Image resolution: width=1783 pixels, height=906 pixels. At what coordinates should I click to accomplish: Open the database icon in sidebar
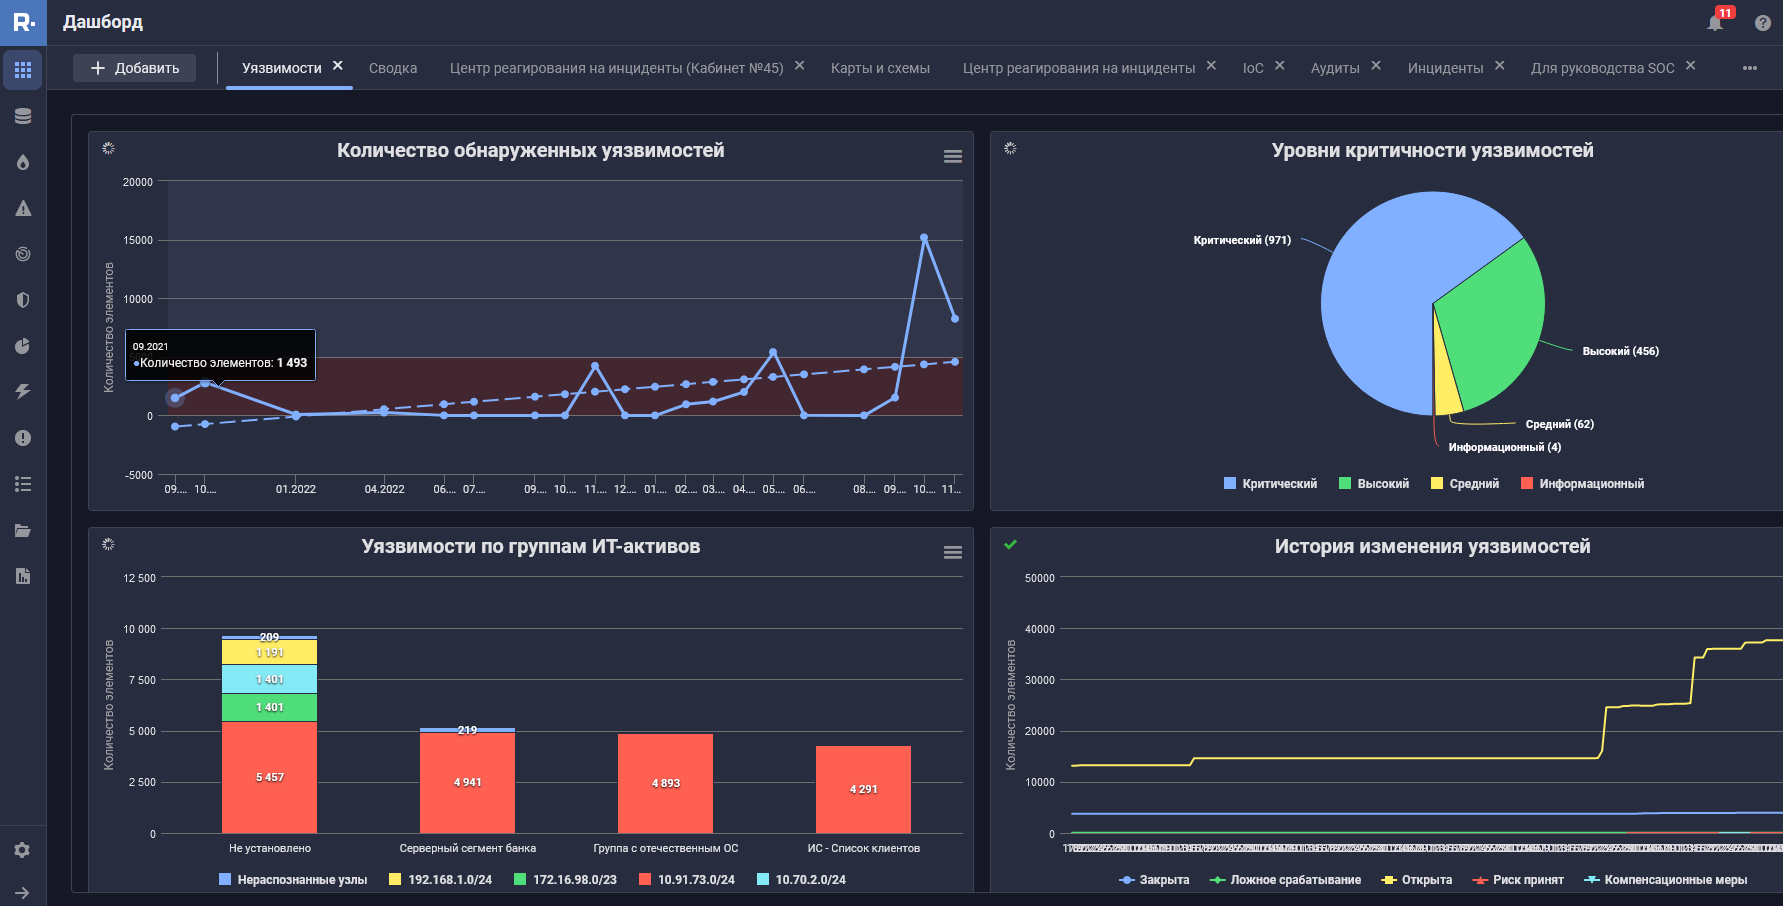(x=23, y=116)
